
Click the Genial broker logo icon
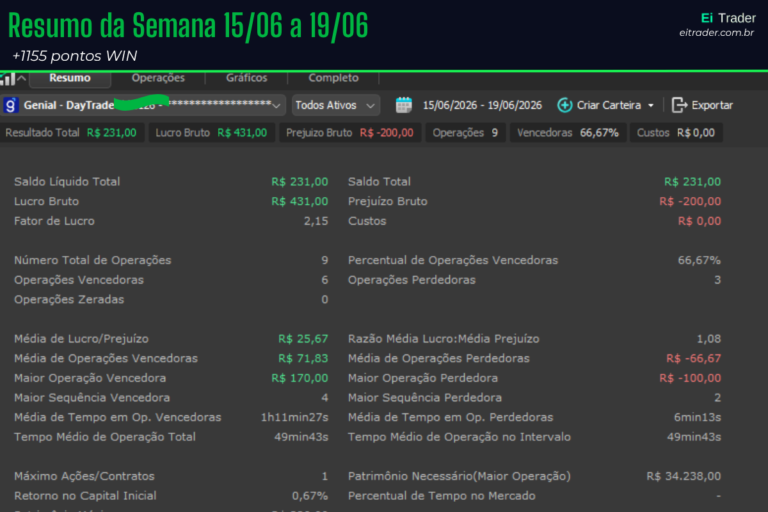[11, 105]
